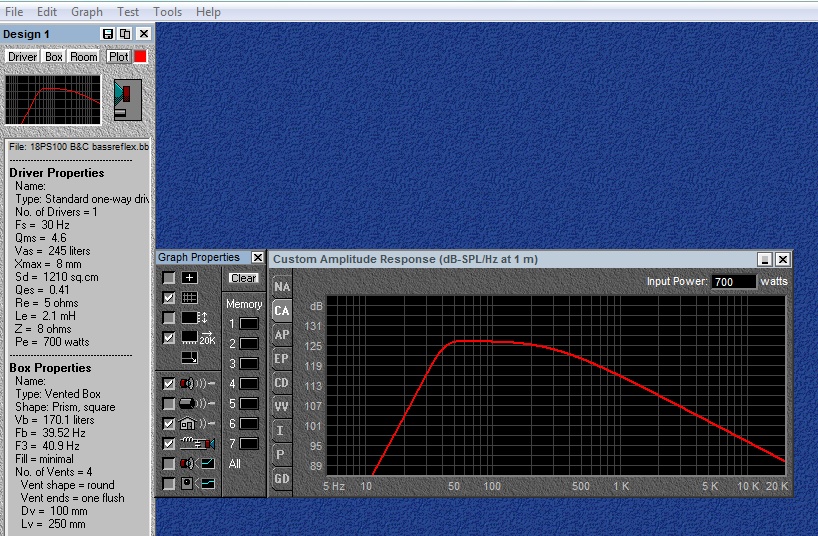Select Memory slot 3 swatch
818x536 pixels.
tap(249, 363)
